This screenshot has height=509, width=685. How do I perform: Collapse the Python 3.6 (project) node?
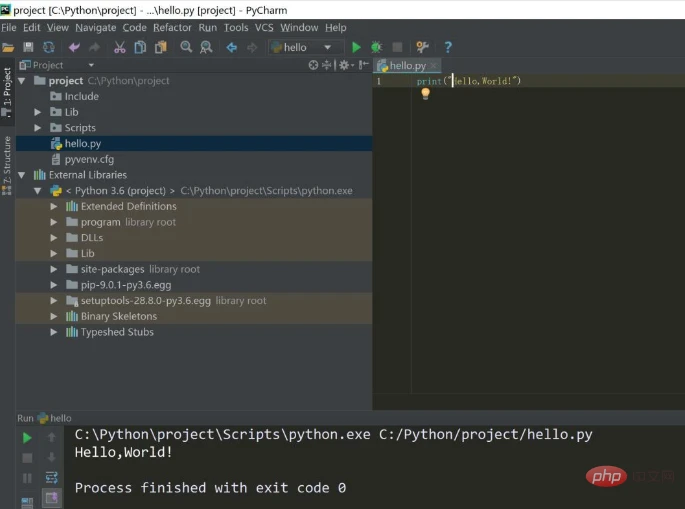coord(38,191)
